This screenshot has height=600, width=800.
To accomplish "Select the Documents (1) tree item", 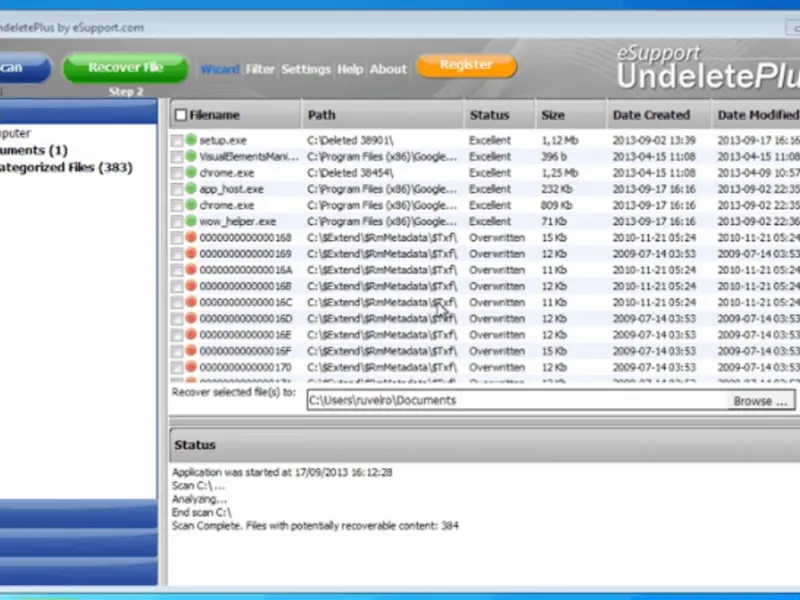I will click(x=34, y=151).
